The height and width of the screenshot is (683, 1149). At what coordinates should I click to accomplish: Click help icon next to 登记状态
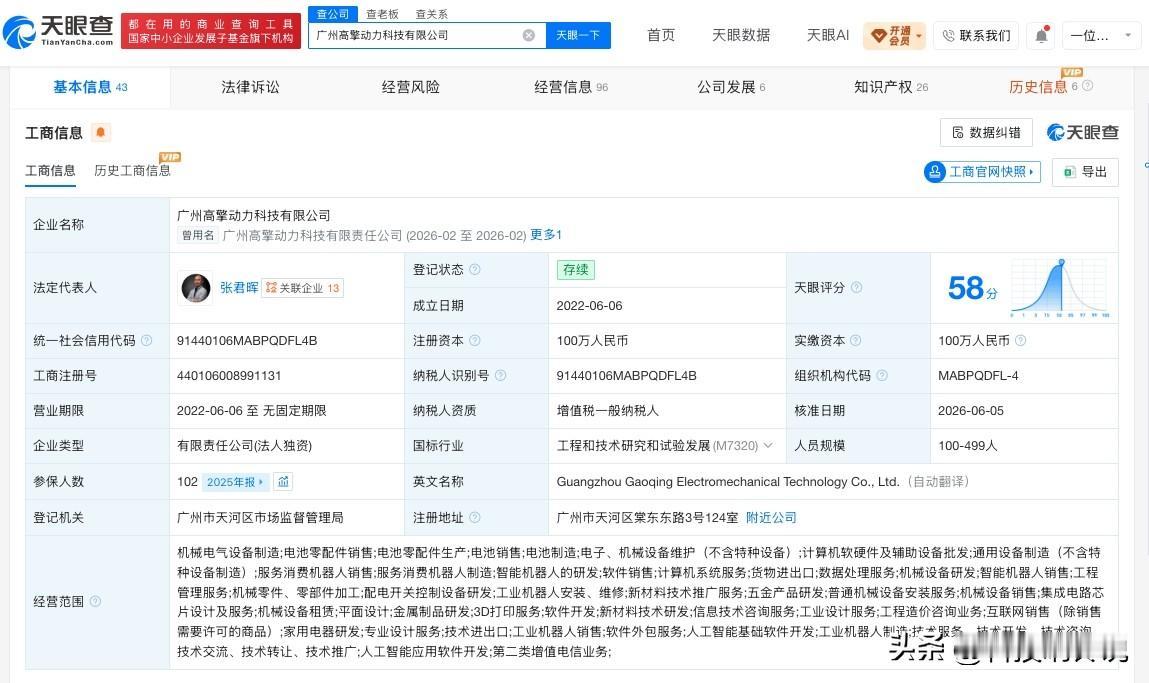pyautogui.click(x=475, y=270)
